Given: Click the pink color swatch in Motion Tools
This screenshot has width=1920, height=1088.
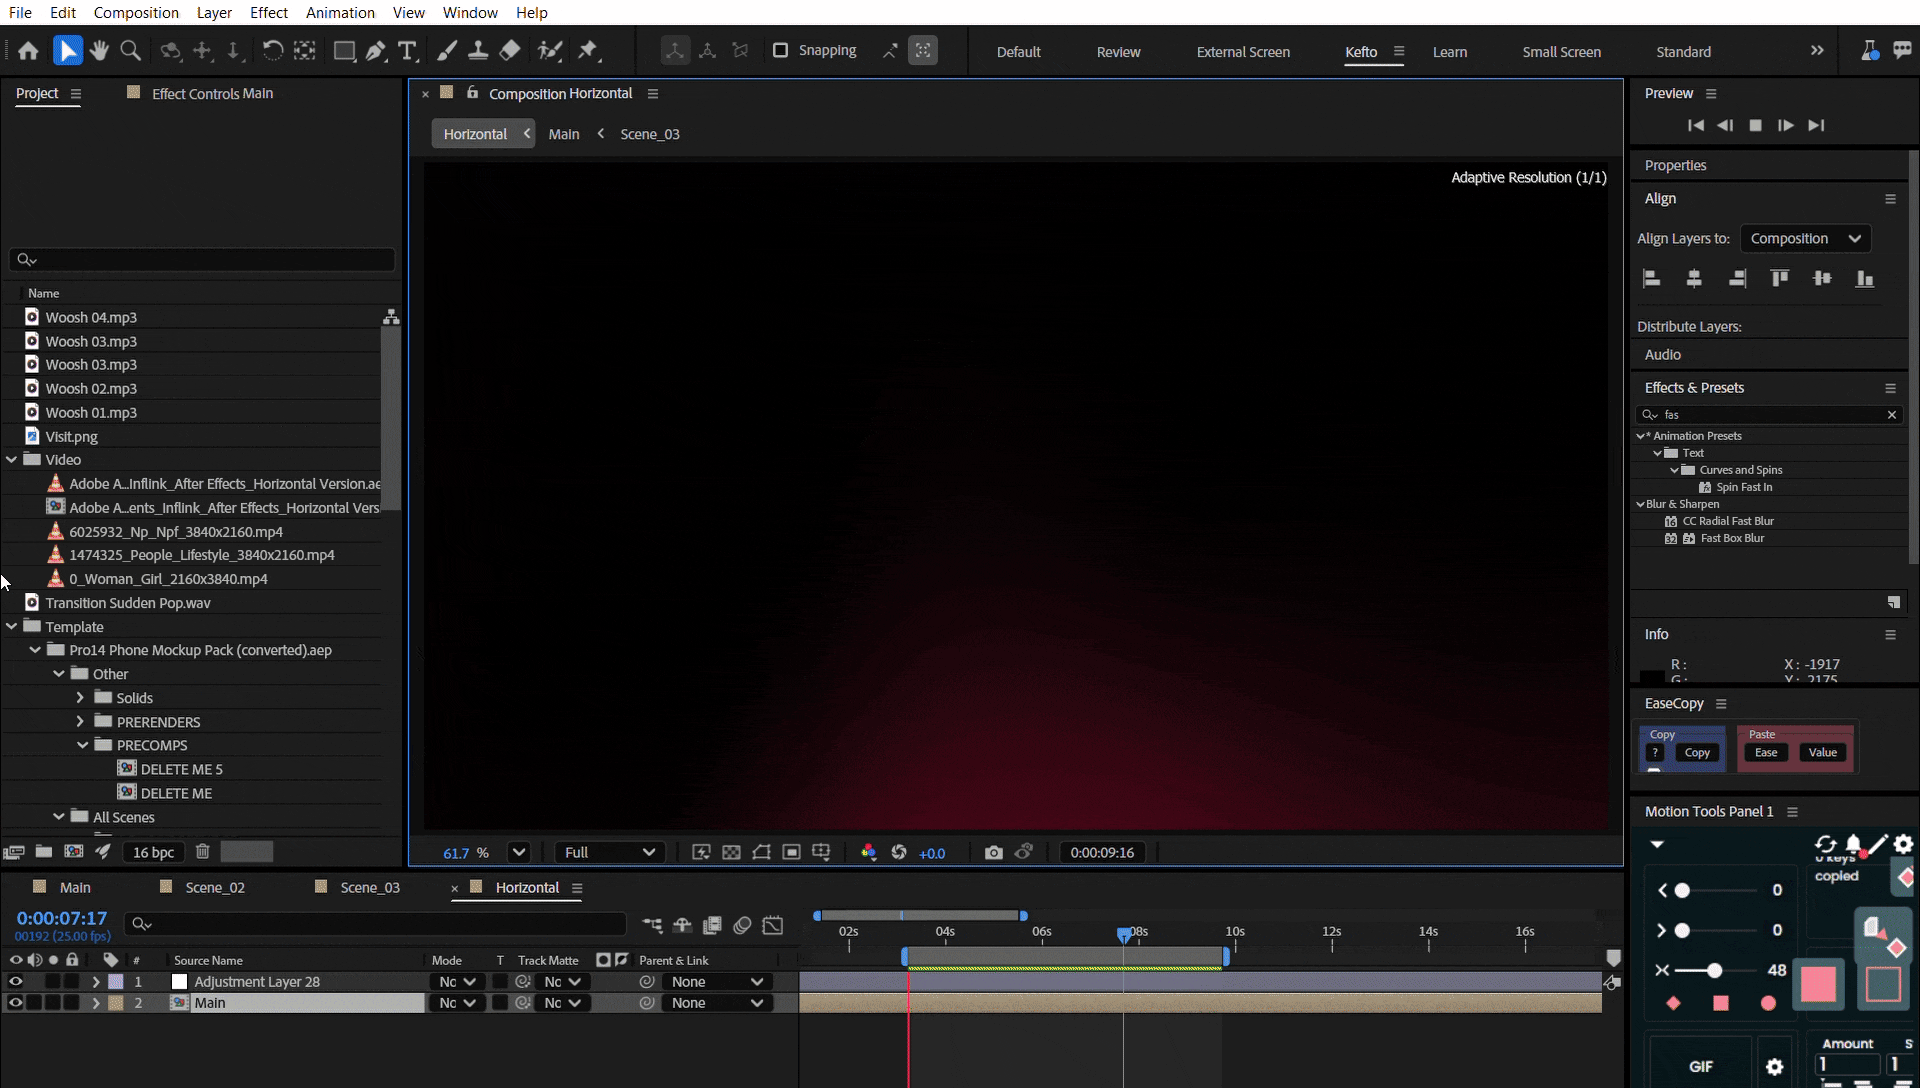Looking at the screenshot, I should [x=1818, y=985].
